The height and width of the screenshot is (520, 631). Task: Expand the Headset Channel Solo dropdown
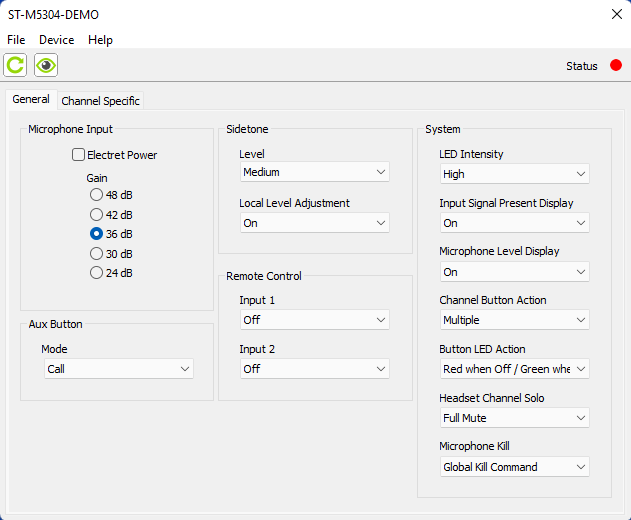514,418
